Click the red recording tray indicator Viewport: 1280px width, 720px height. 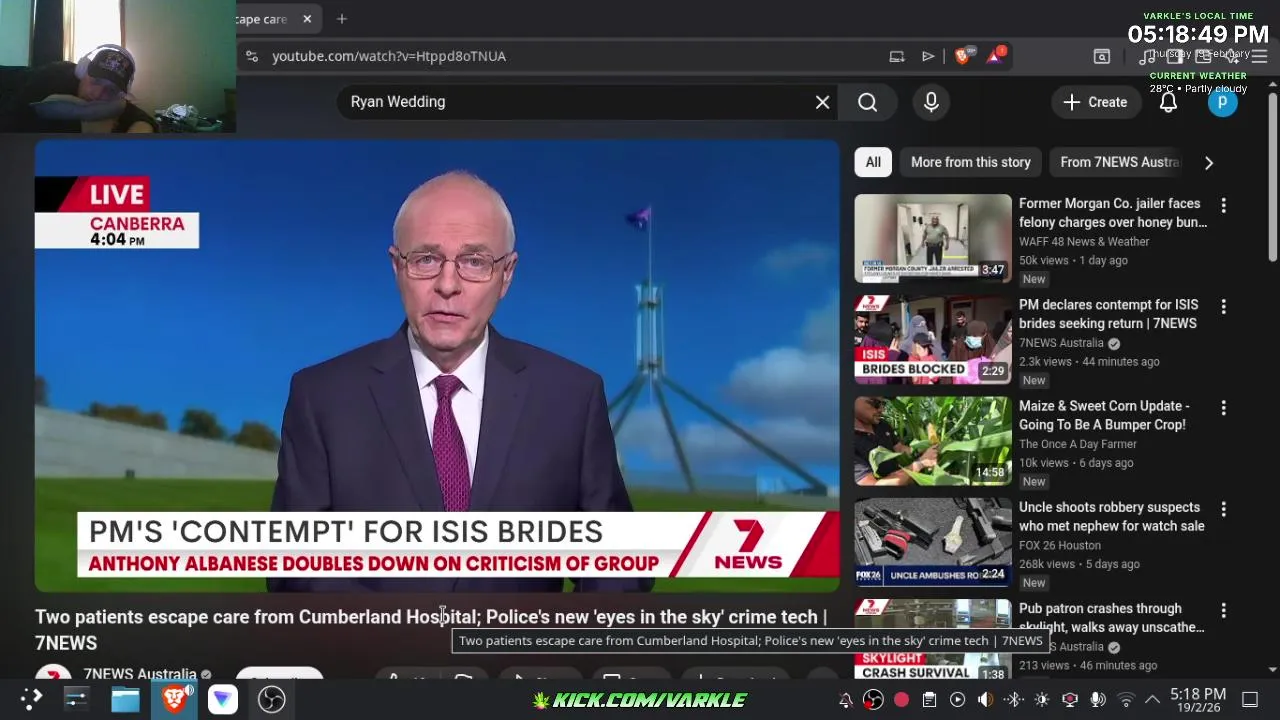tap(901, 700)
